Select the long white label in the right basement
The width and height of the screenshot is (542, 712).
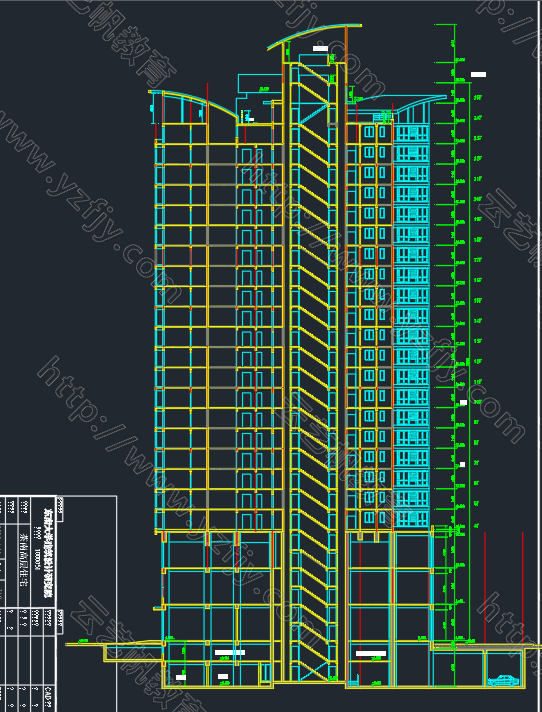[x=371, y=654]
